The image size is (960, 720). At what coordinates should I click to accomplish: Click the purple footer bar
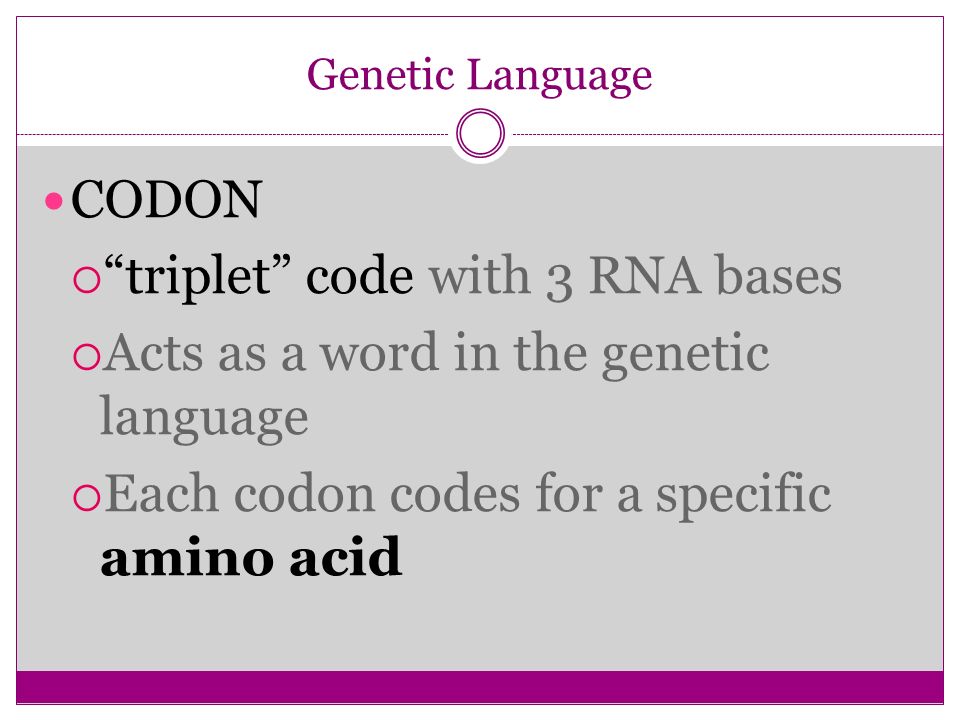(480, 687)
